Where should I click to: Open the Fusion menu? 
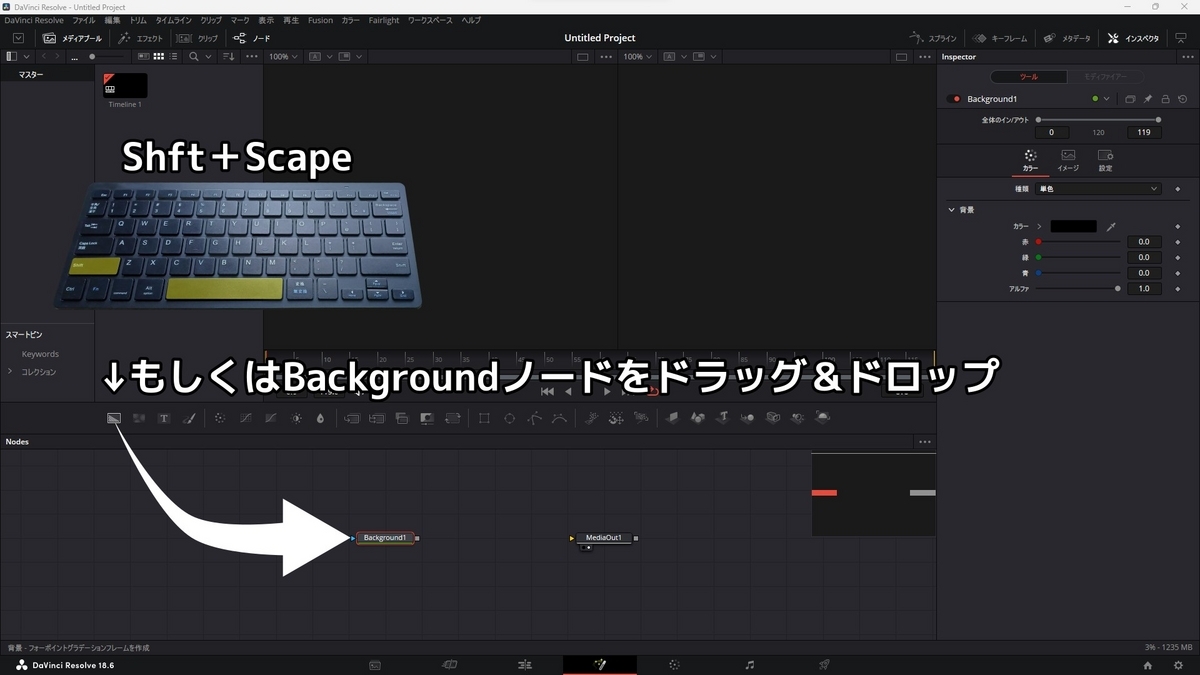[320, 20]
